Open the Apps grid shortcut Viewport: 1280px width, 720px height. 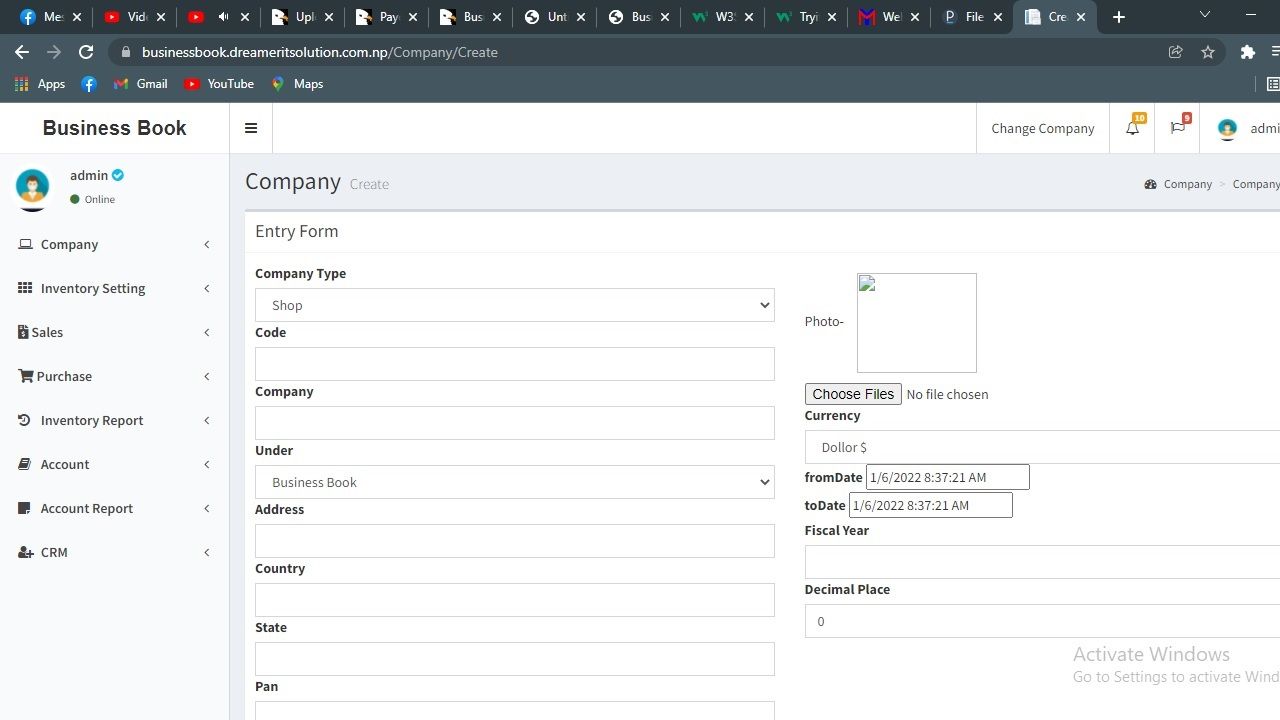click(40, 84)
